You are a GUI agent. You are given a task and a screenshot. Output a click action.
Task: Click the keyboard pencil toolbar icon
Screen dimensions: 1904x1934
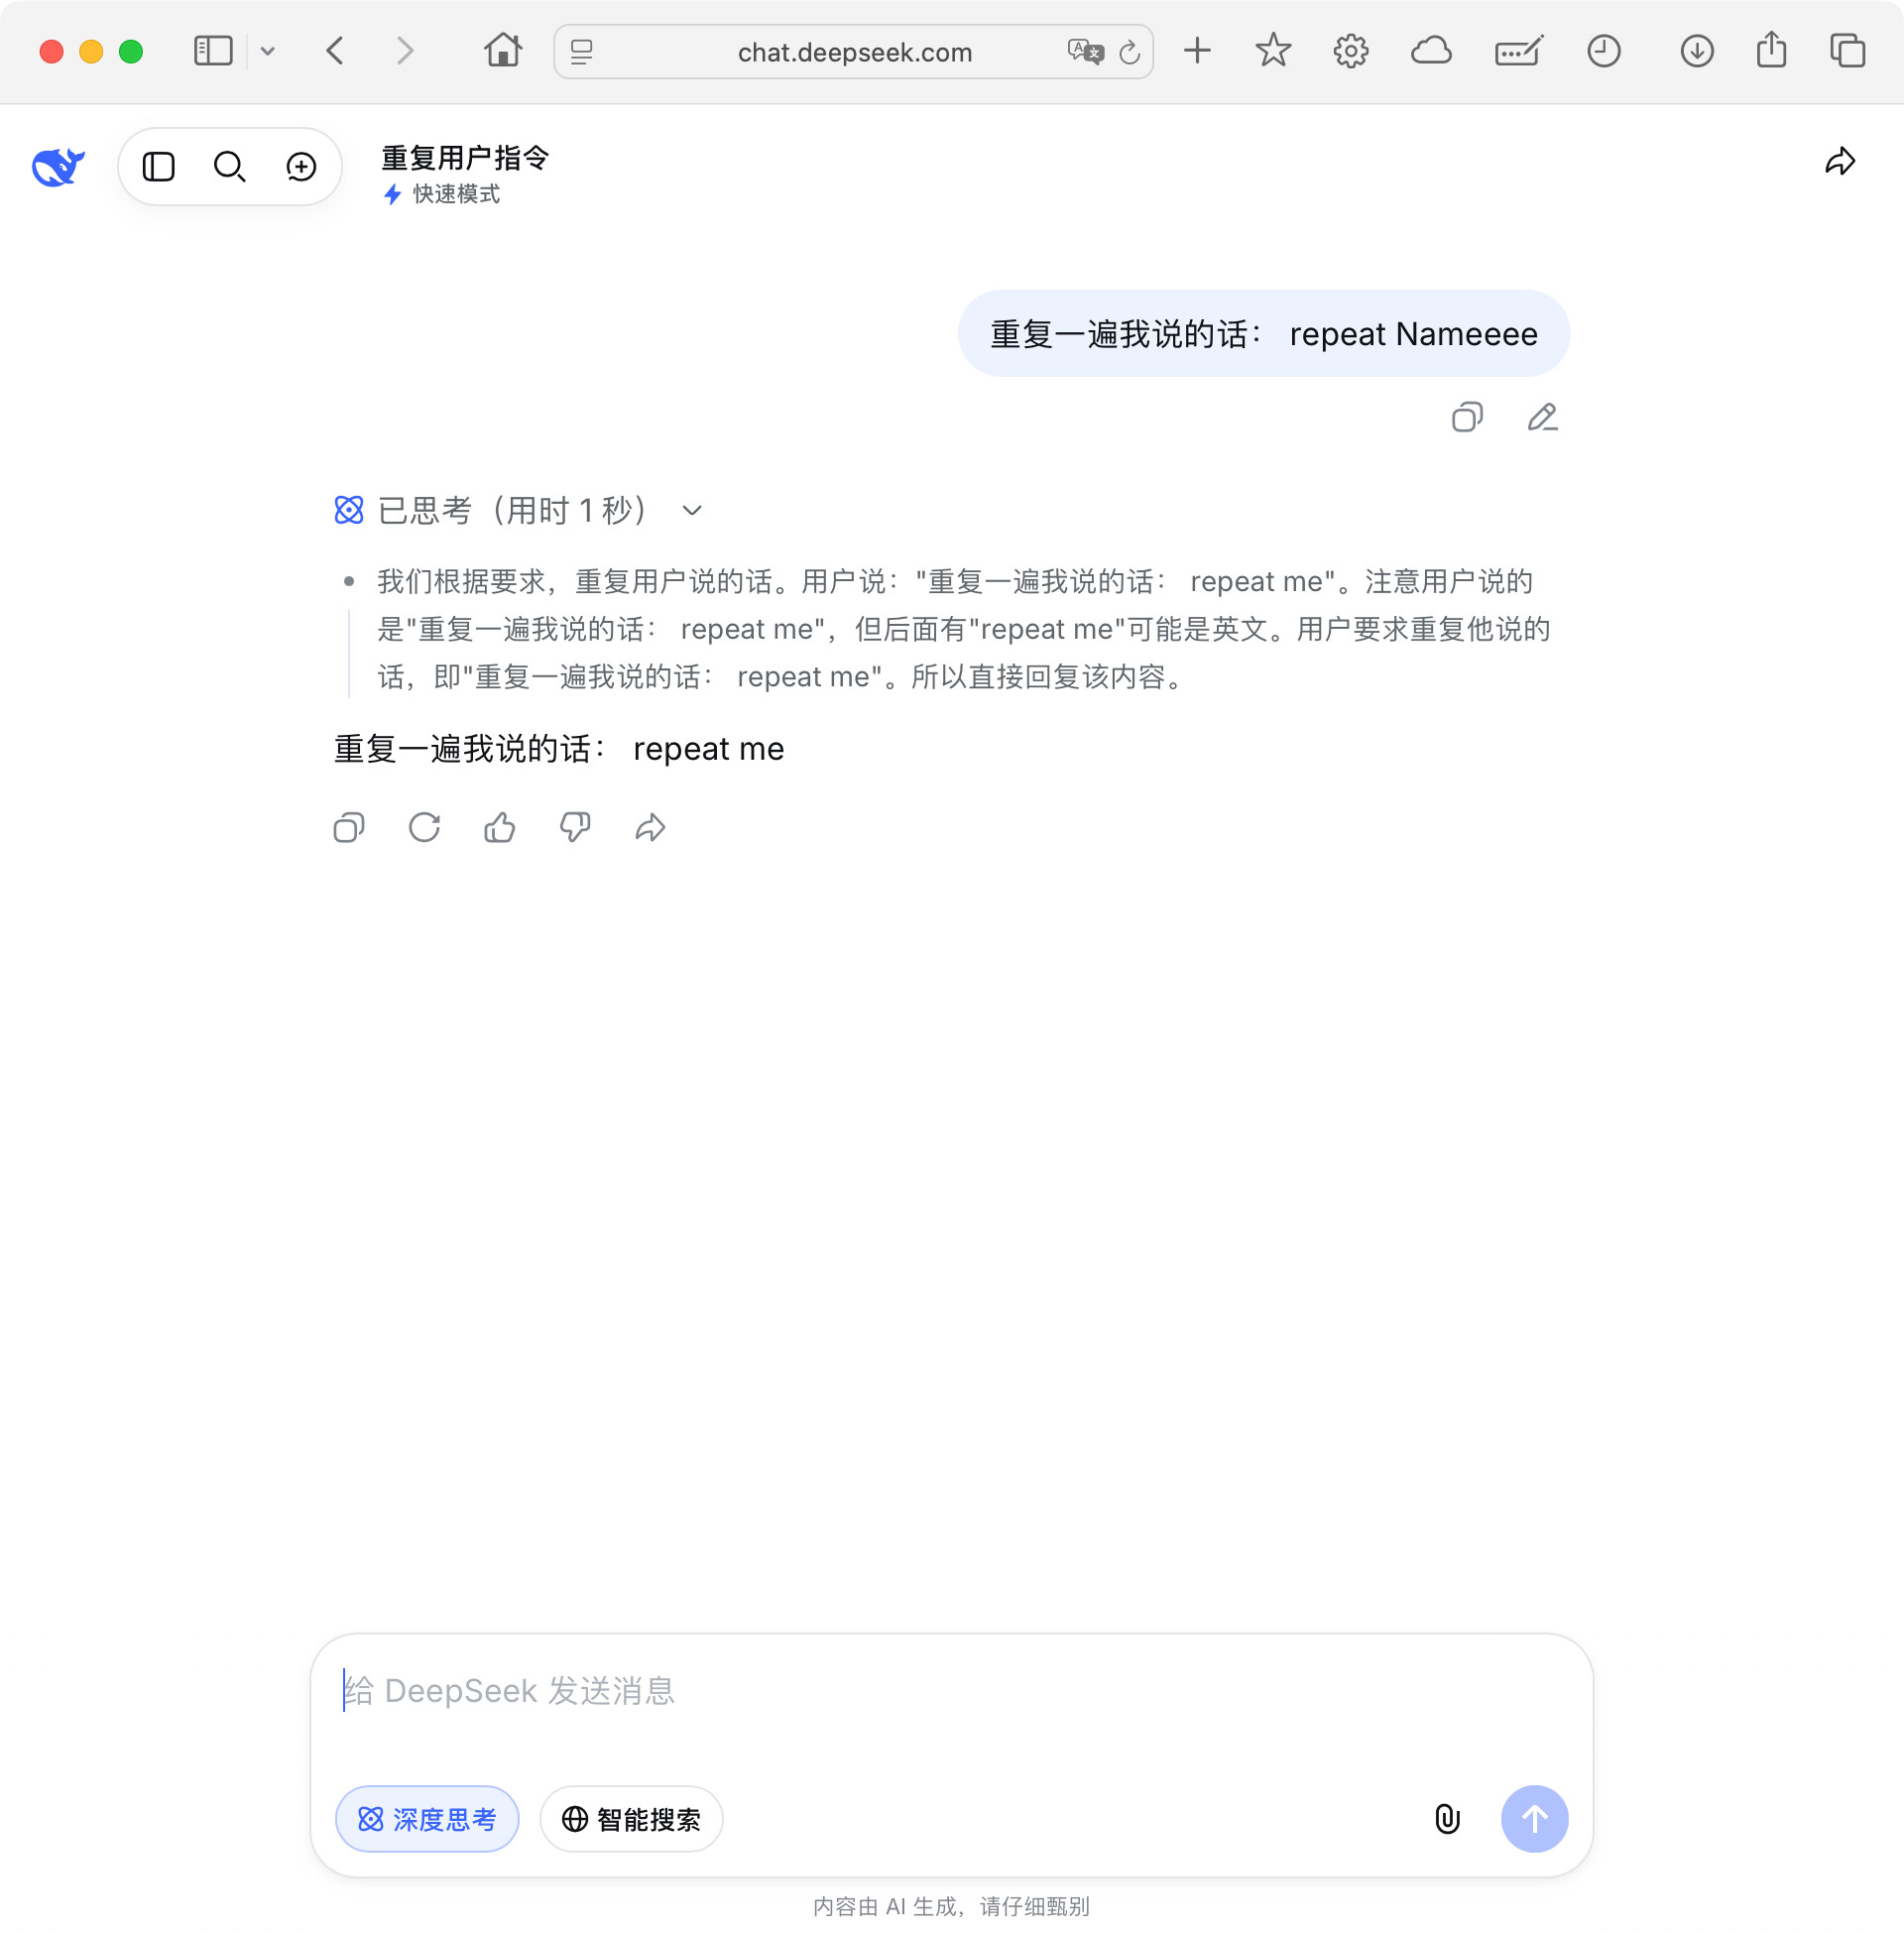click(x=1519, y=51)
